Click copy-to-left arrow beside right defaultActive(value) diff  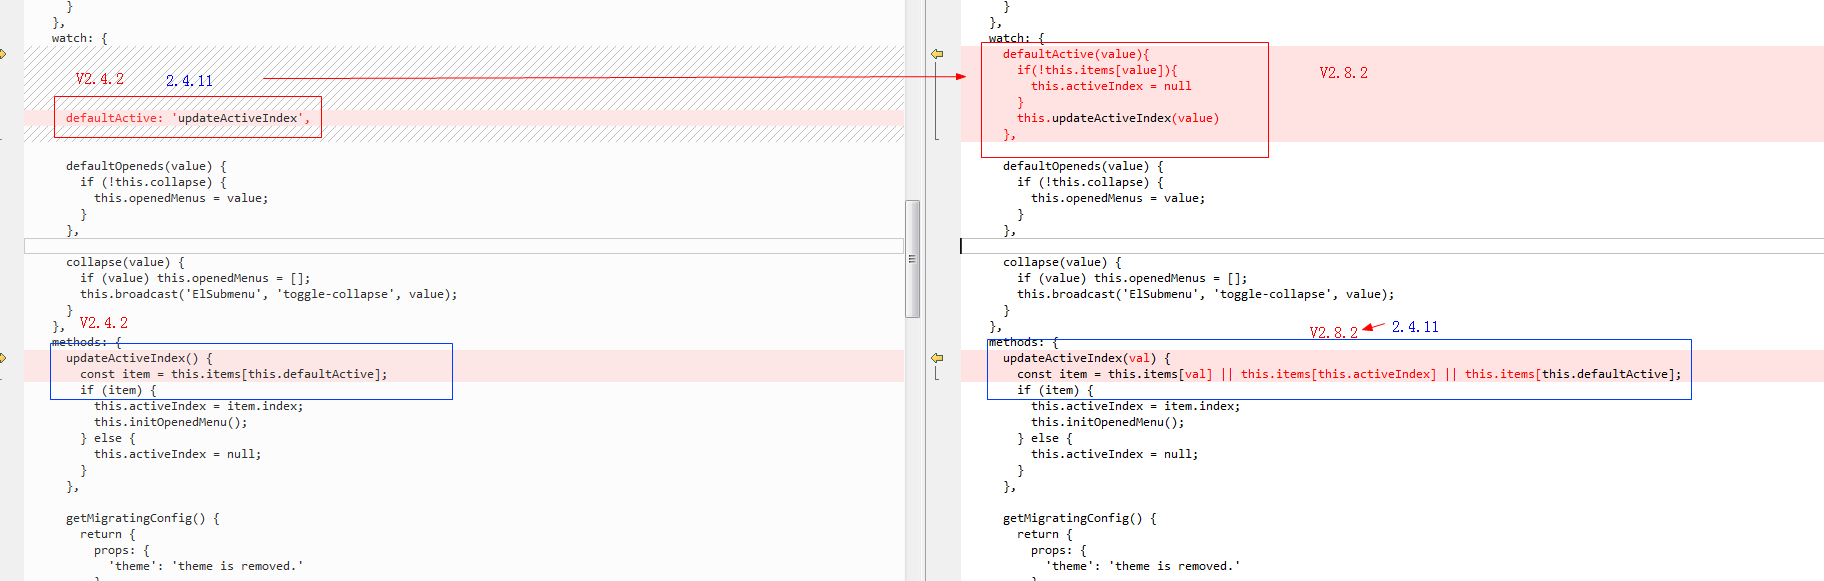point(937,54)
